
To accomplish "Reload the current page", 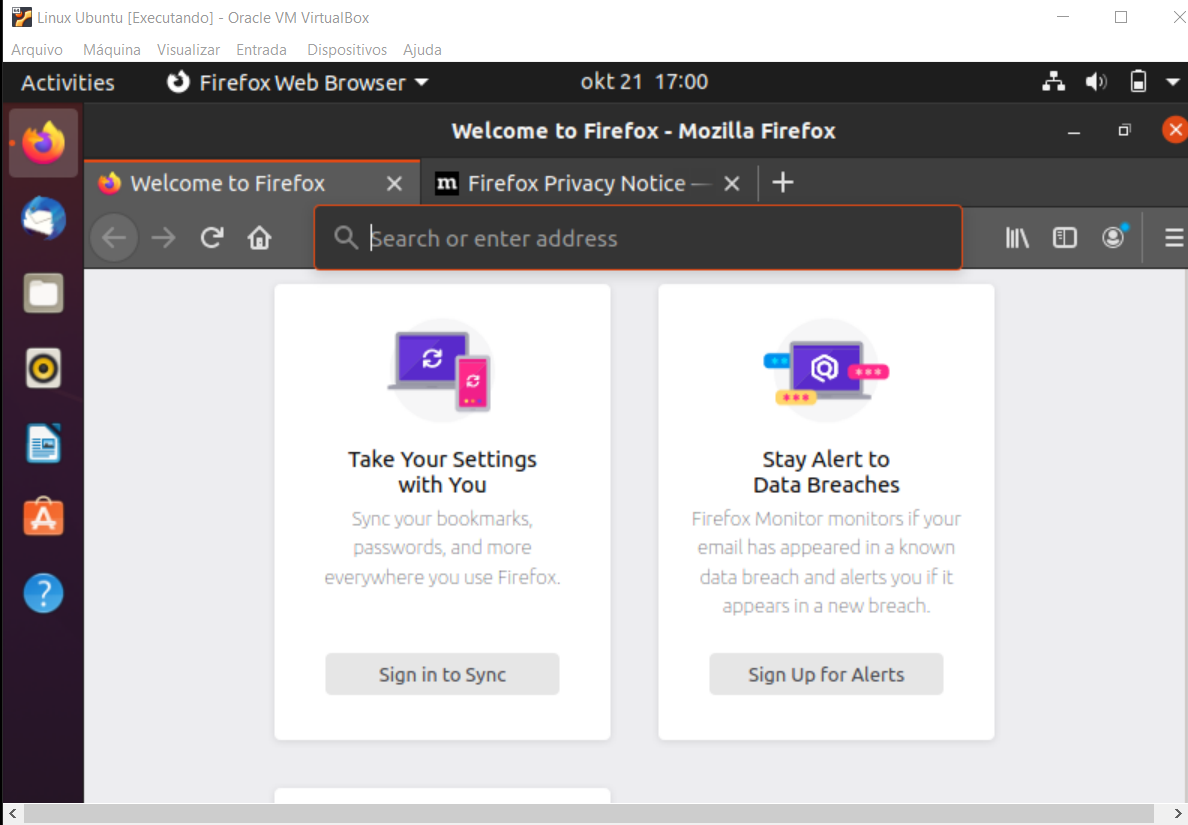I will pos(211,237).
